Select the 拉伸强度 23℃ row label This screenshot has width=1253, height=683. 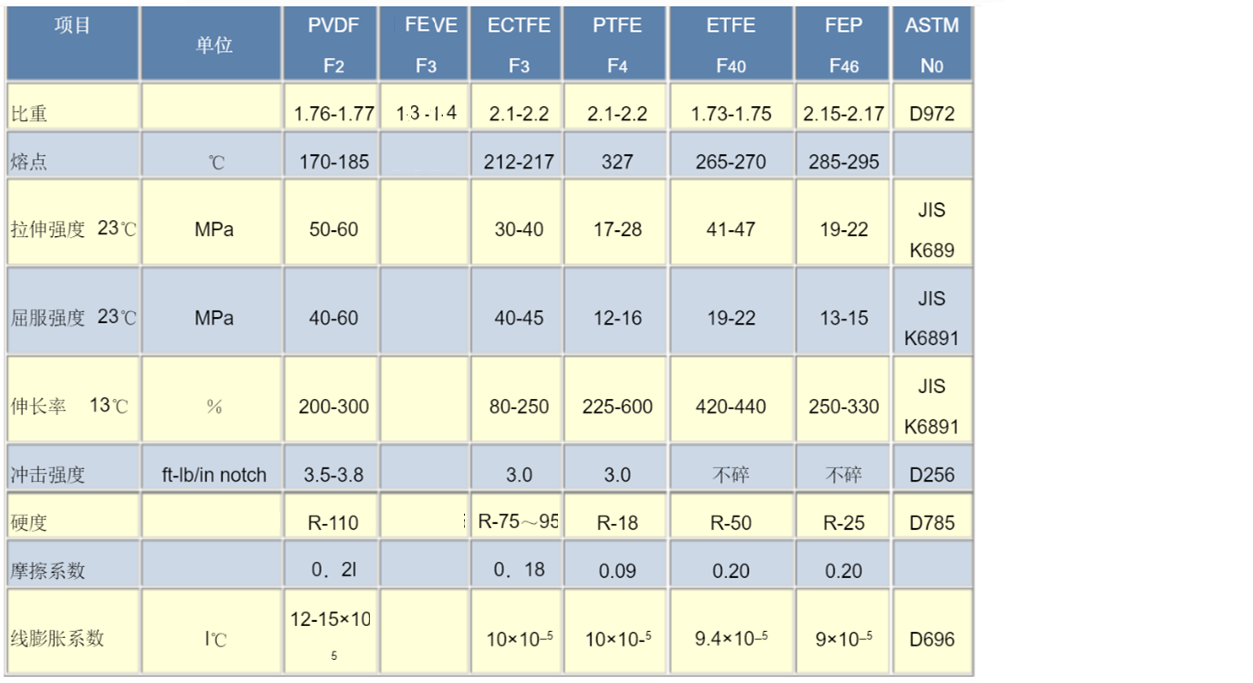click(x=72, y=229)
